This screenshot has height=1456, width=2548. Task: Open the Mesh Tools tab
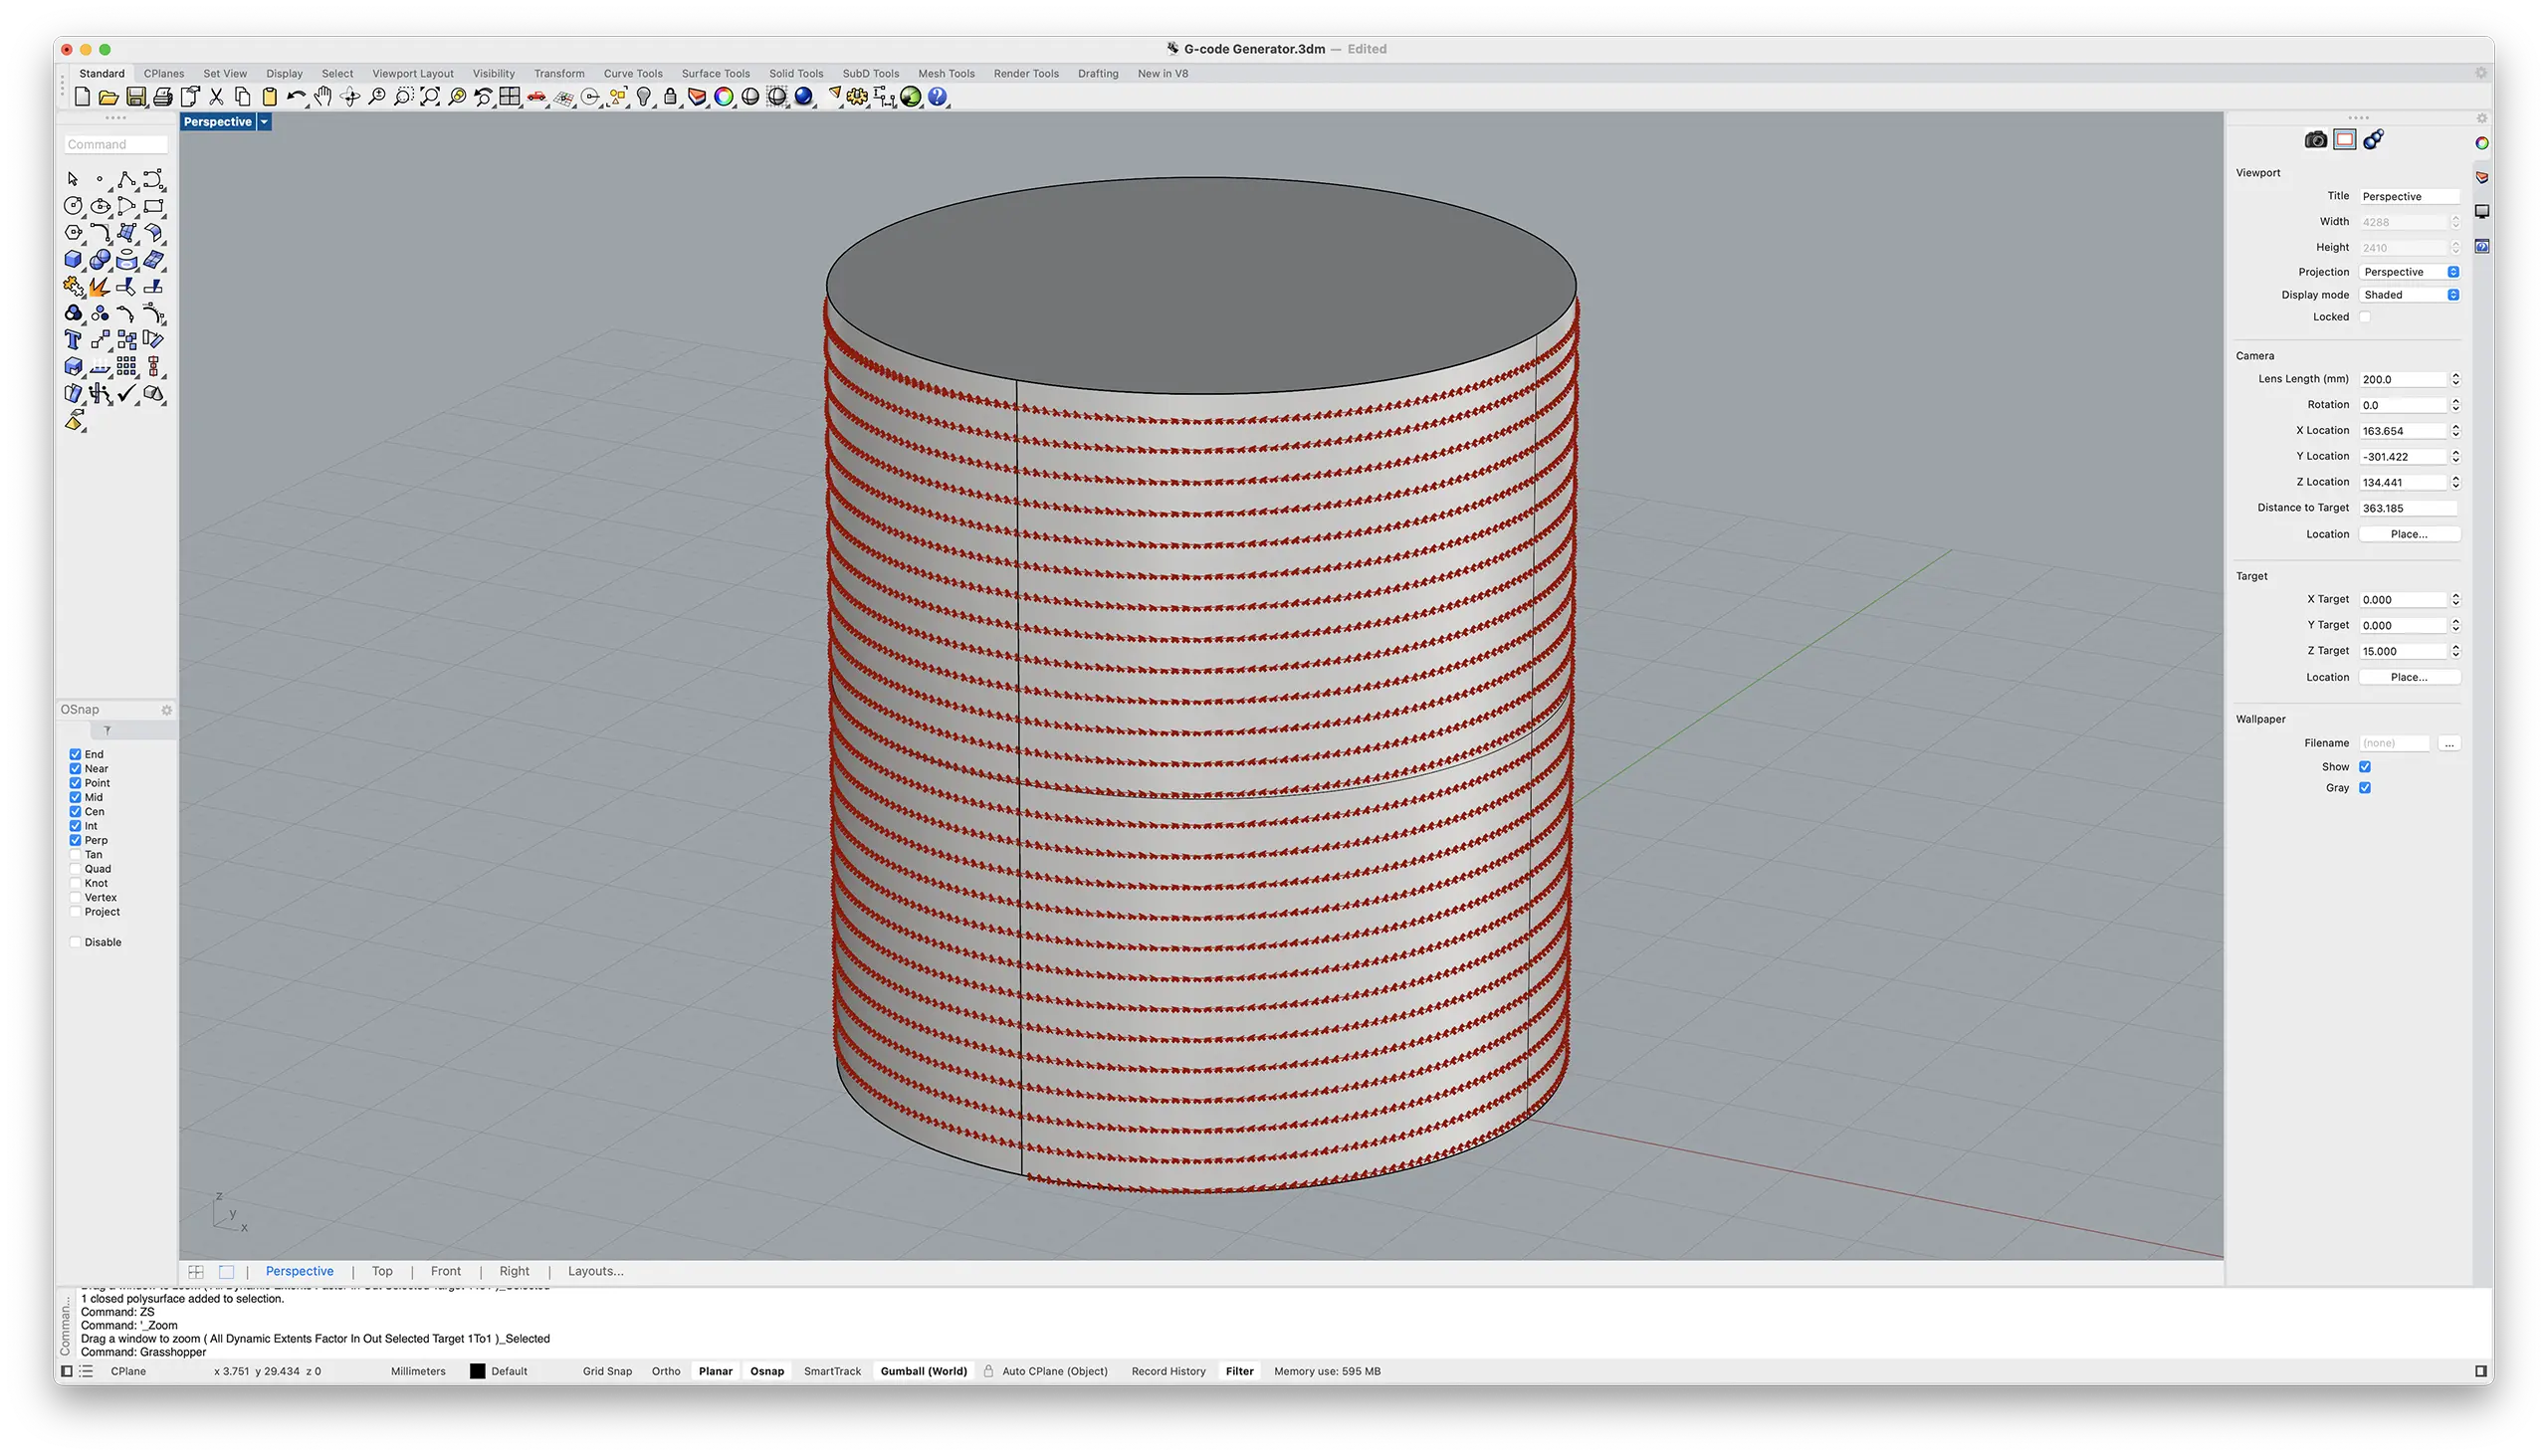coord(946,73)
